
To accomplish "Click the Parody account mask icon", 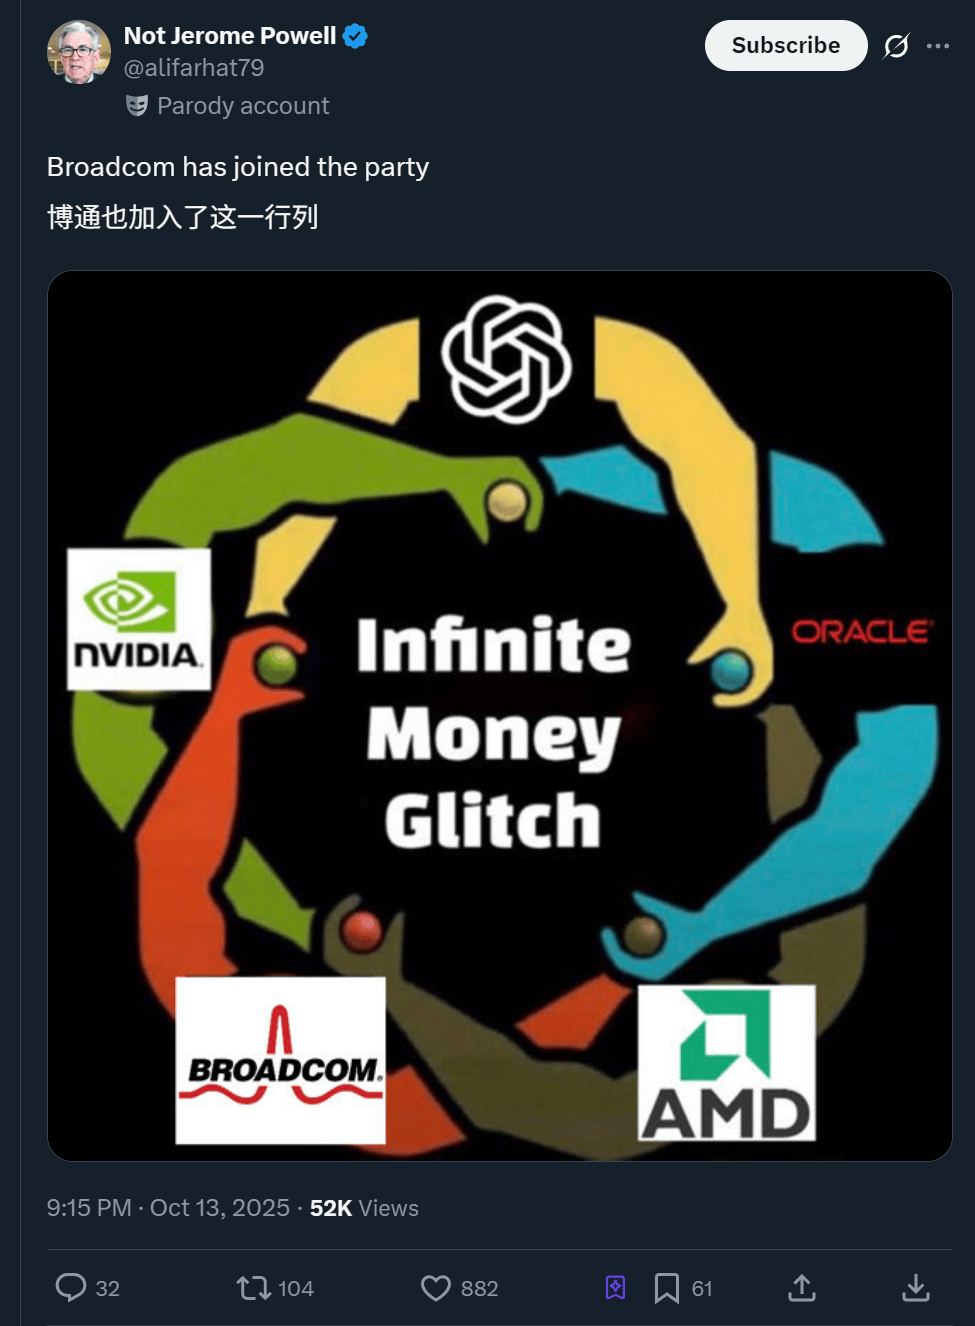I will click(x=137, y=105).
